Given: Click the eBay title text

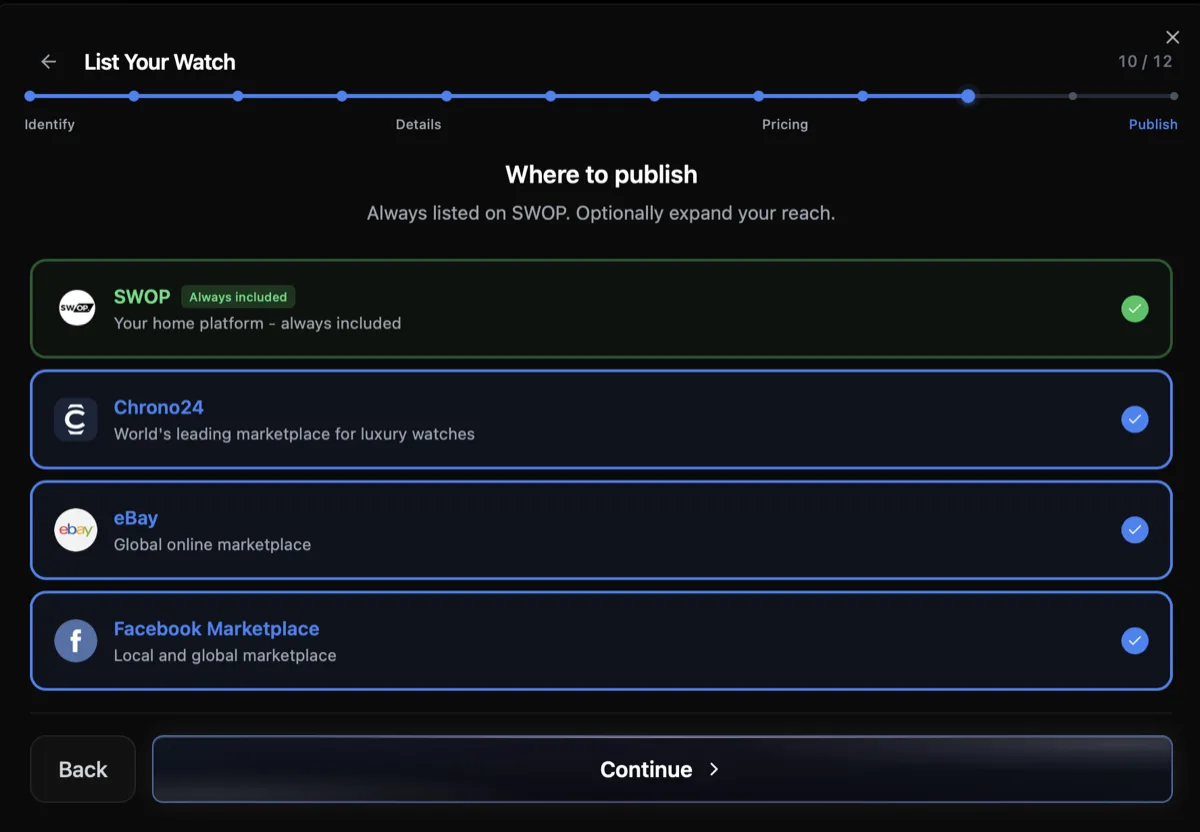Looking at the screenshot, I should (x=136, y=518).
